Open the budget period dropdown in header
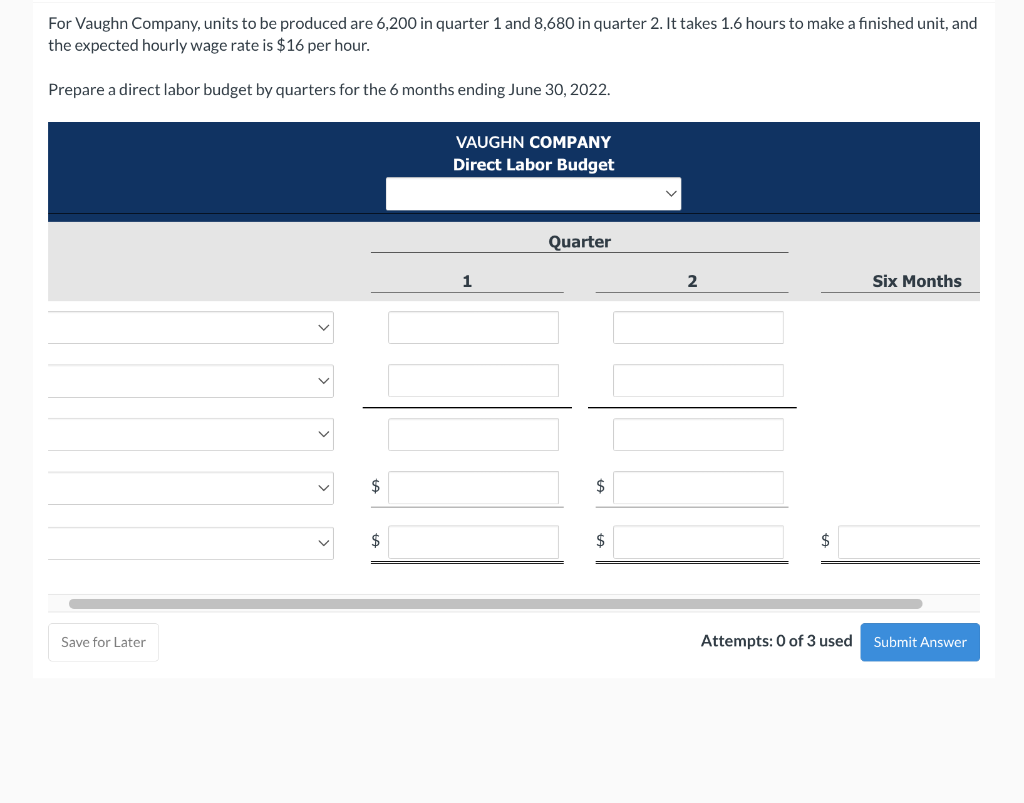Screen dimensions: 1024x803 tap(533, 194)
